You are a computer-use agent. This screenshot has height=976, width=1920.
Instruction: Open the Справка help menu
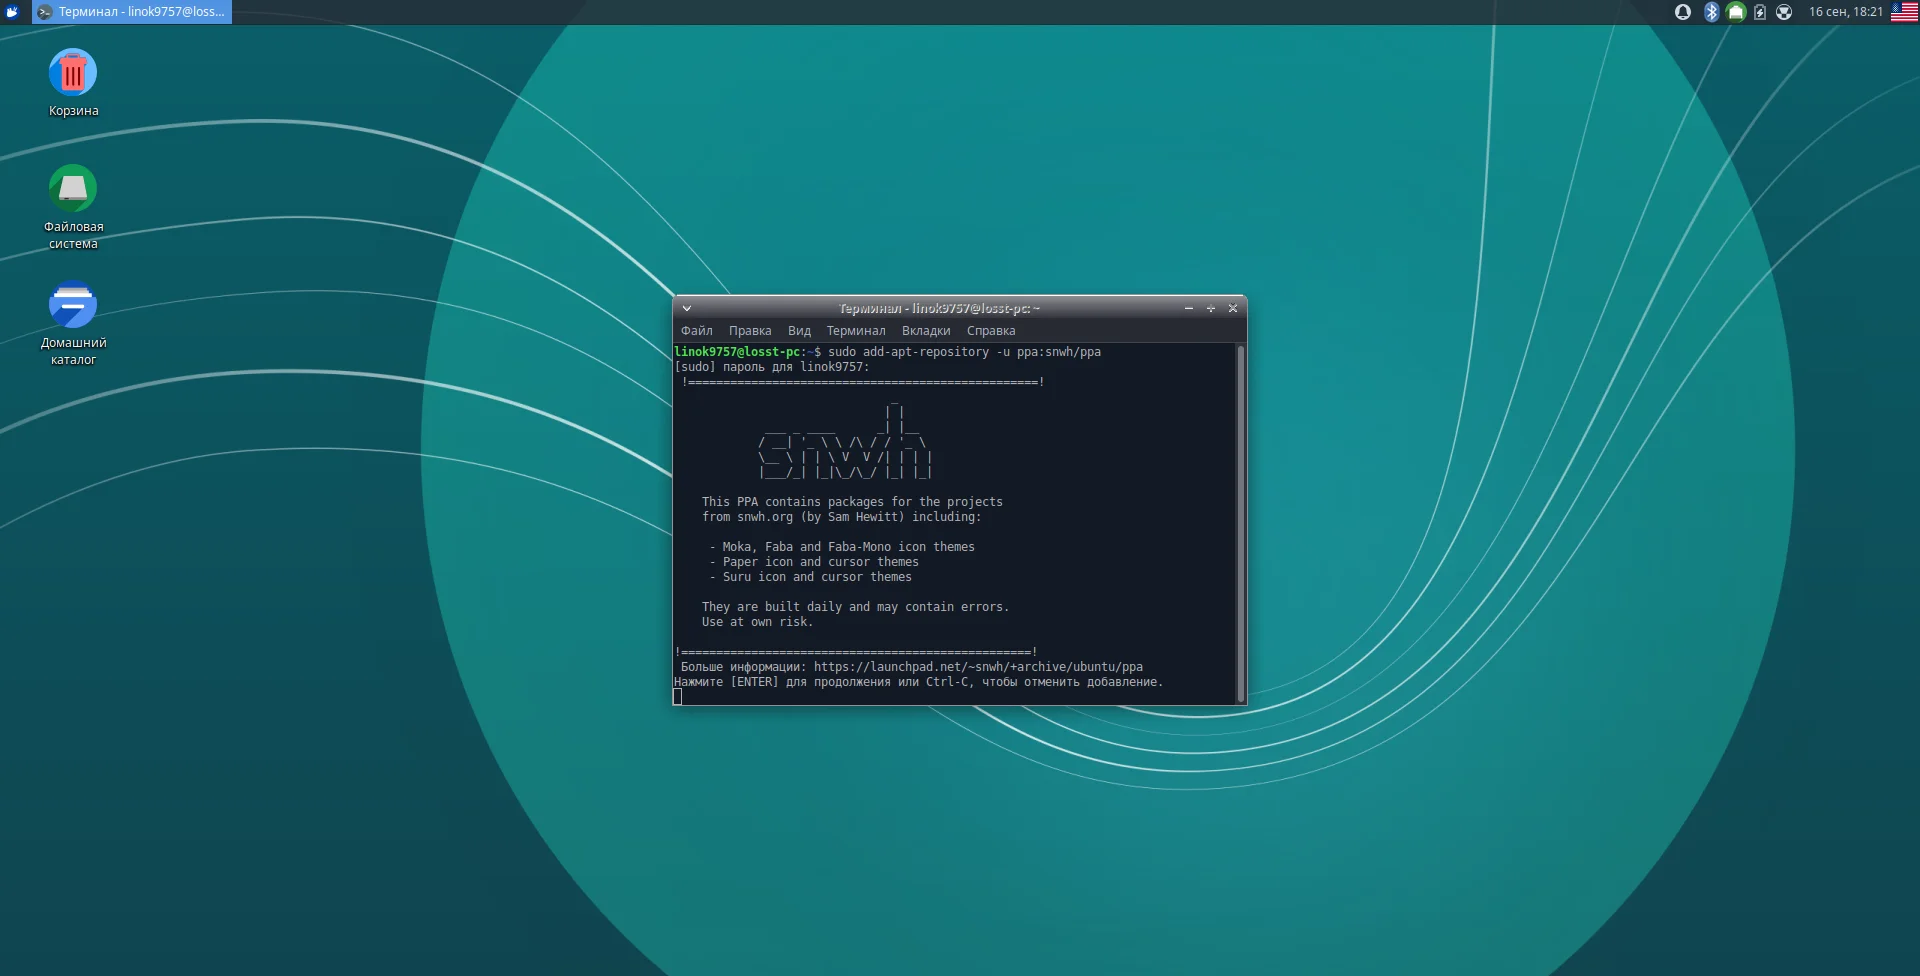(x=990, y=331)
